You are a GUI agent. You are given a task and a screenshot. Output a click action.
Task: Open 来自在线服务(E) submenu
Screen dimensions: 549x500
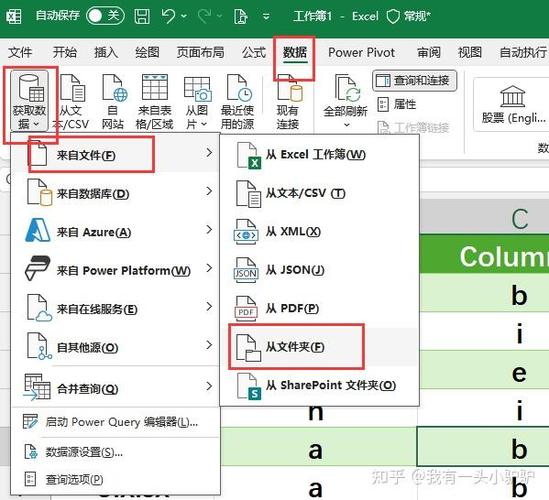pos(116,308)
